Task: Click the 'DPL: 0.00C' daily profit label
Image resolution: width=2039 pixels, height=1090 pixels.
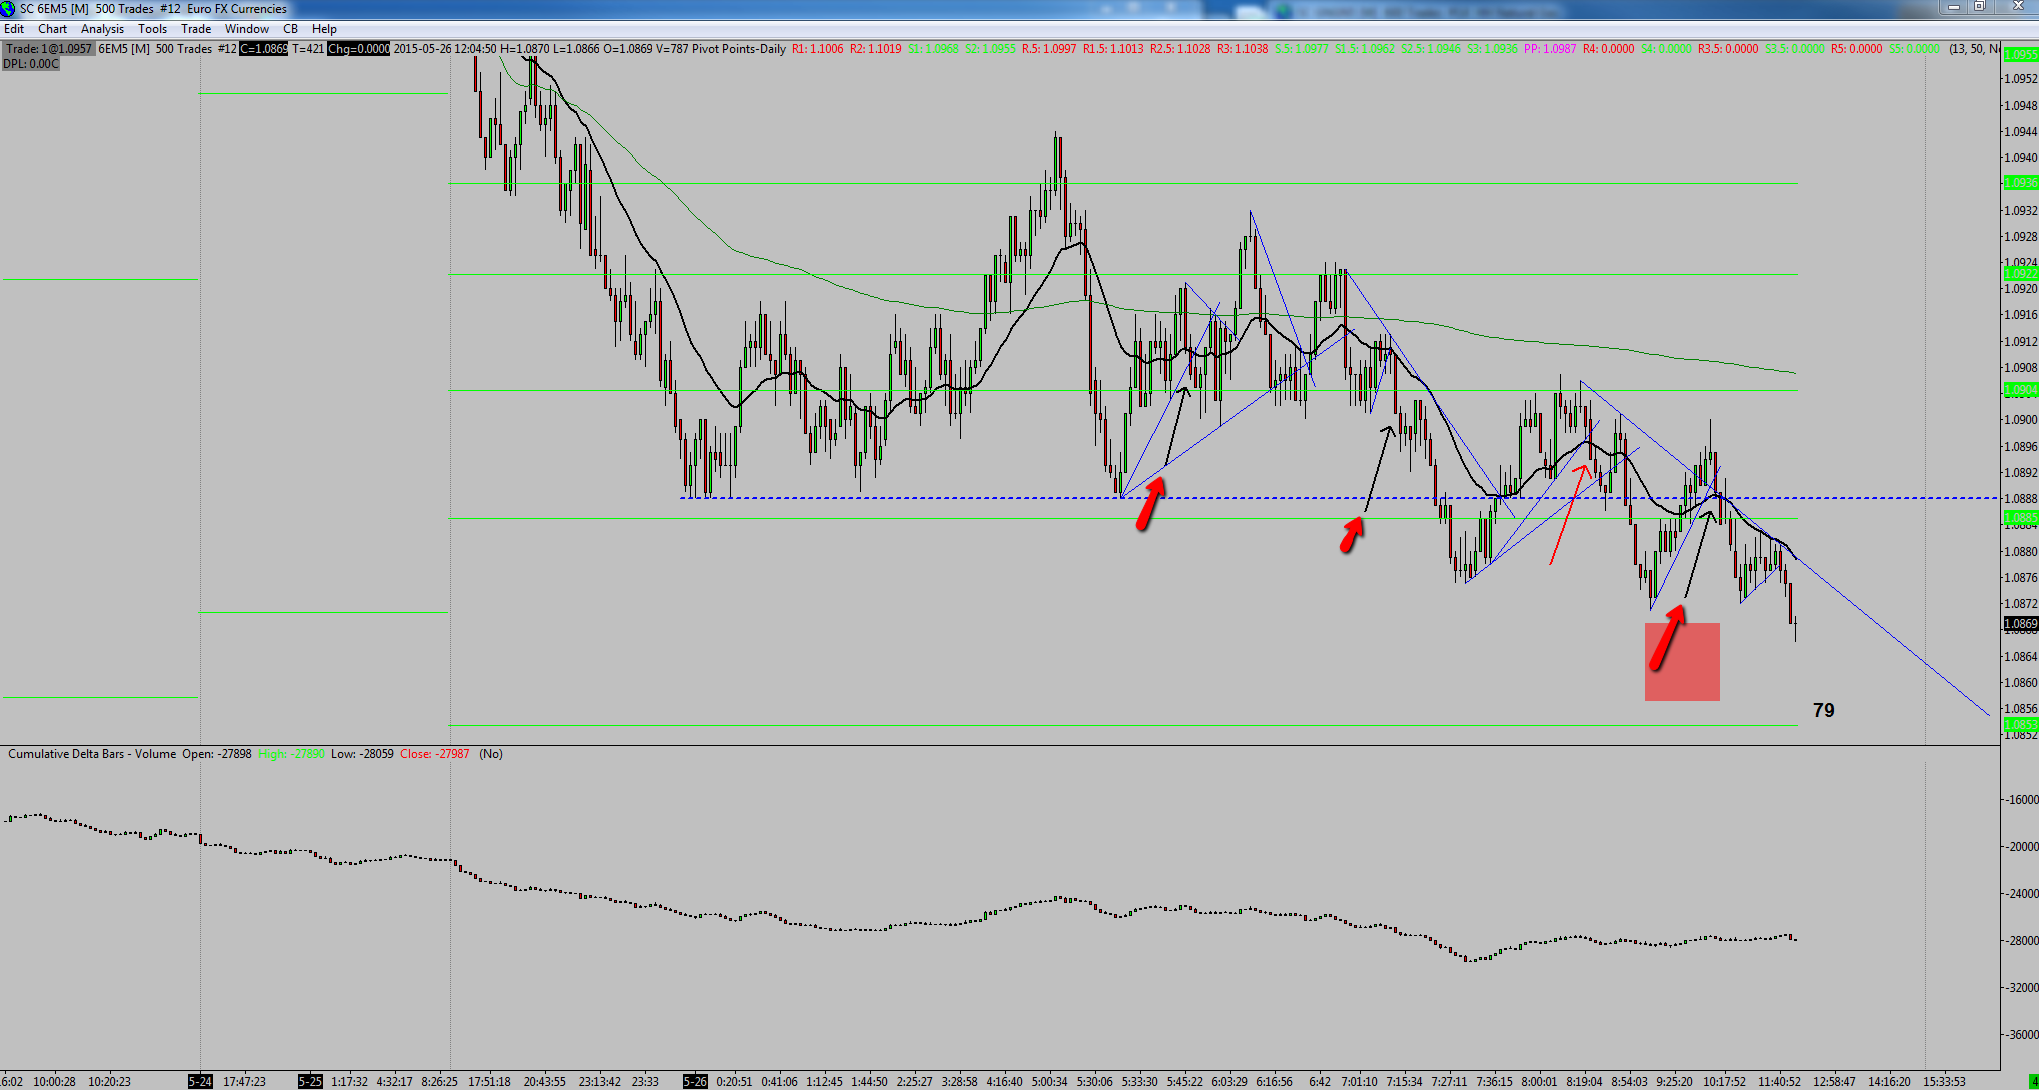Action: pos(31,64)
